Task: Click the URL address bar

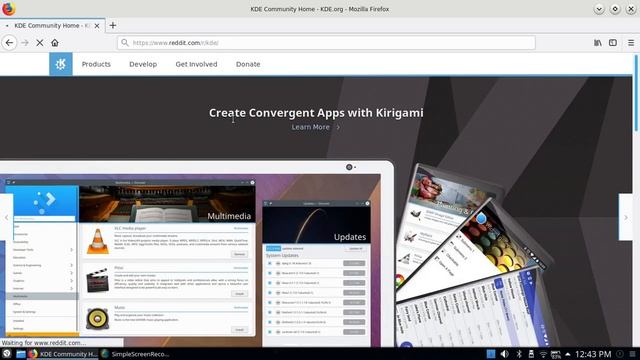Action: [326, 42]
